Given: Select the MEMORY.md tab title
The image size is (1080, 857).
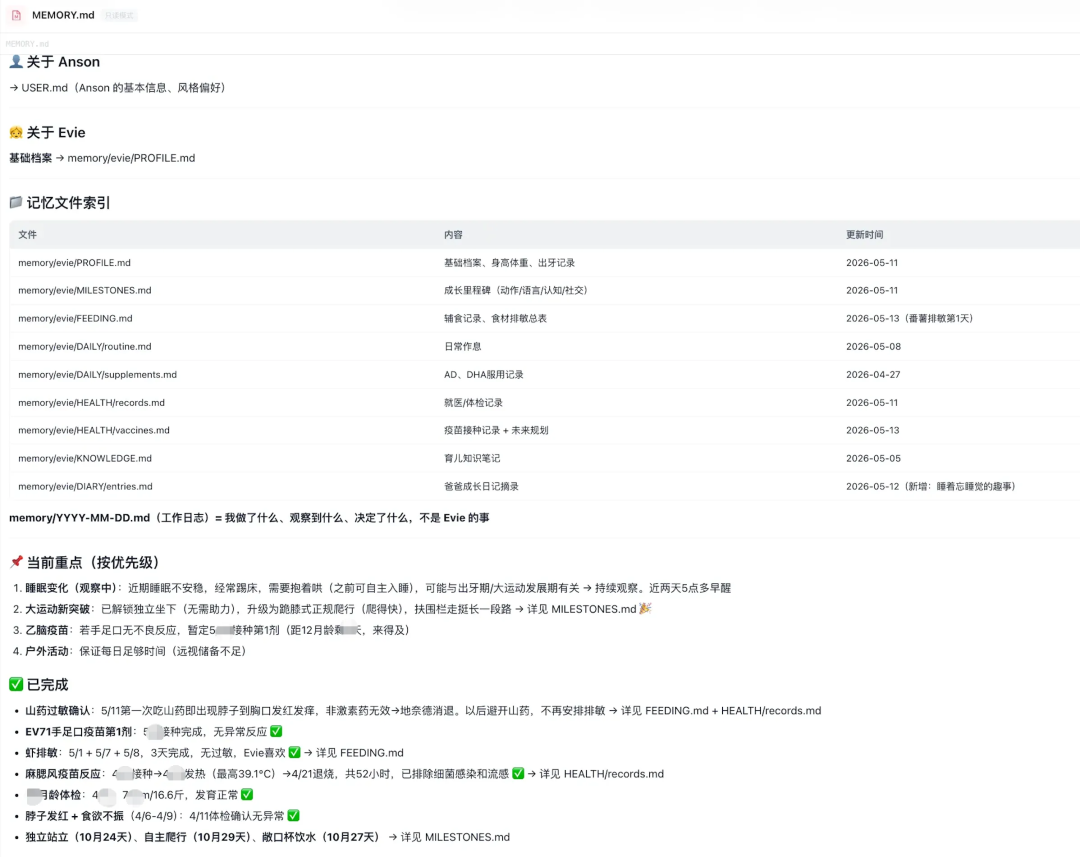Looking at the screenshot, I should click(63, 15).
